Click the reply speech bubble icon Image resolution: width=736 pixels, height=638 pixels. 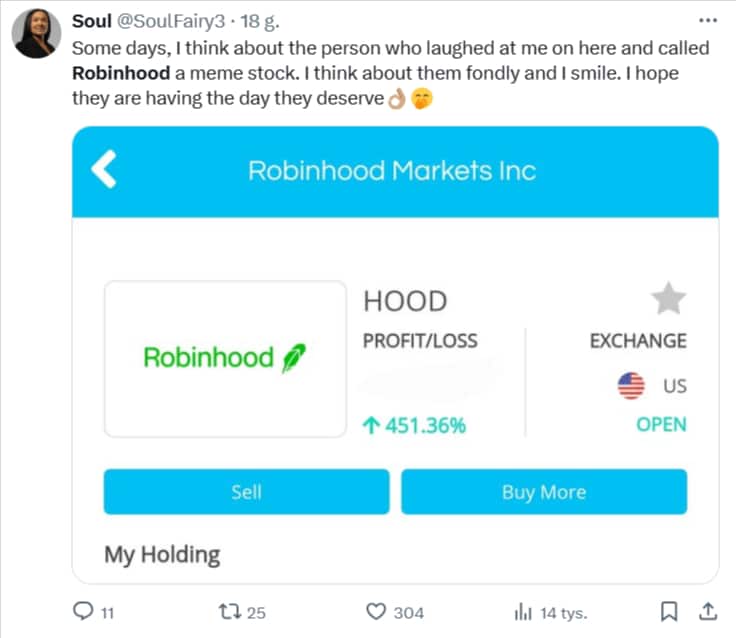pyautogui.click(x=84, y=611)
